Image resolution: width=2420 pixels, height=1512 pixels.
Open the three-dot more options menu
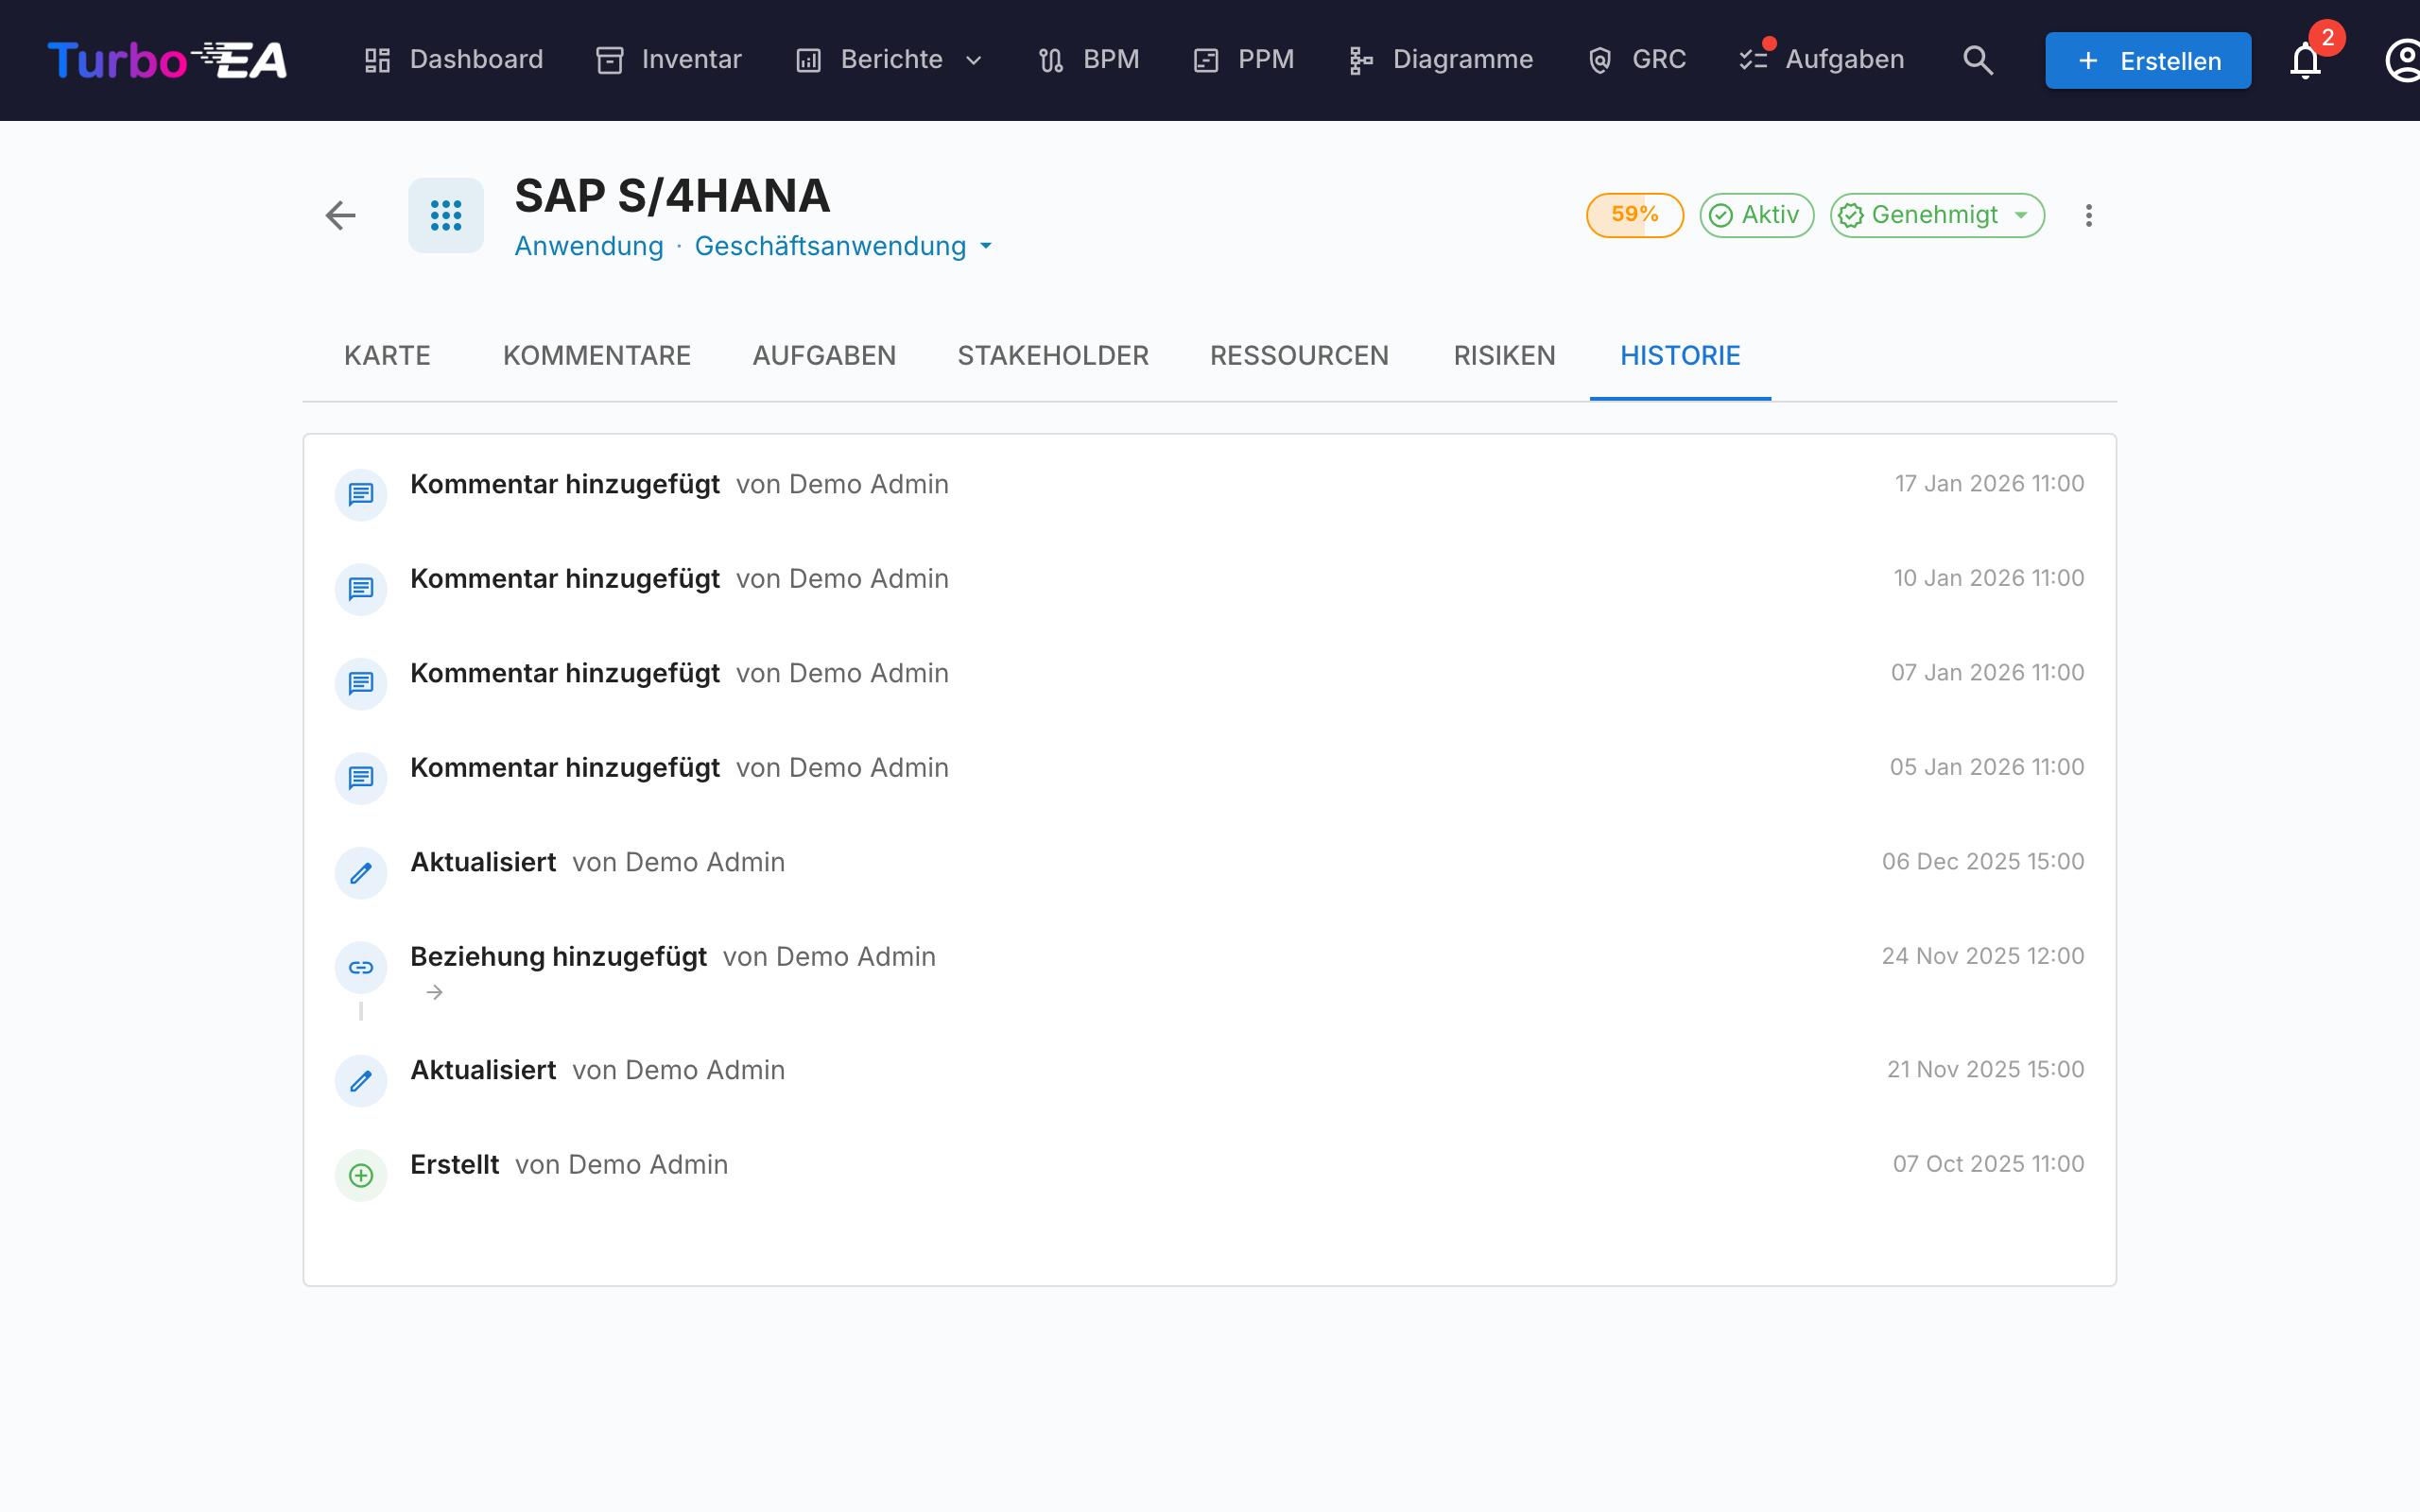tap(2088, 215)
